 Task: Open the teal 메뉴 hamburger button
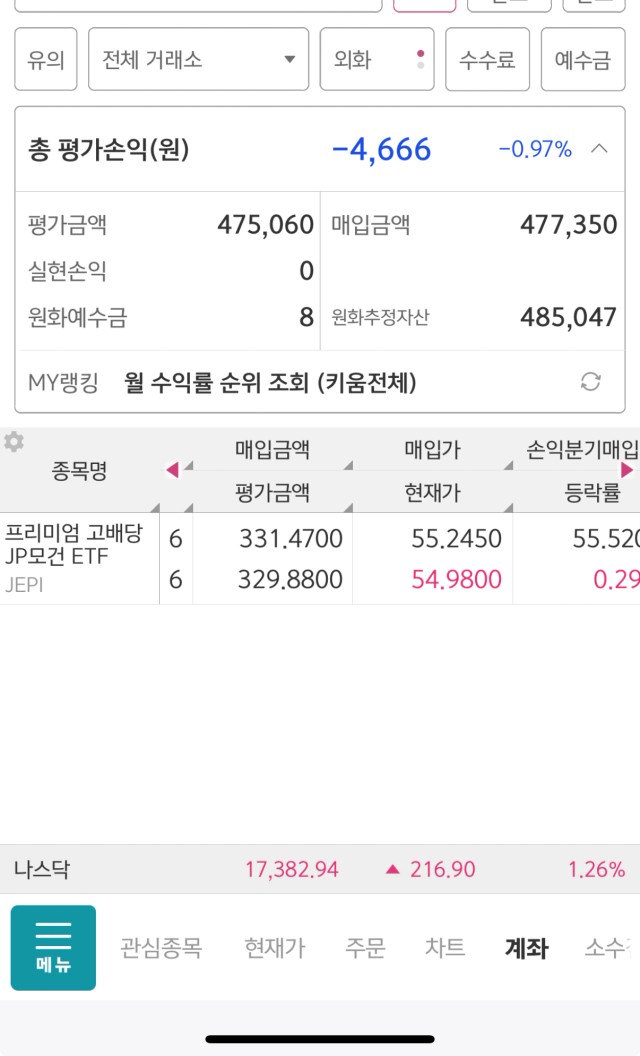(x=53, y=948)
